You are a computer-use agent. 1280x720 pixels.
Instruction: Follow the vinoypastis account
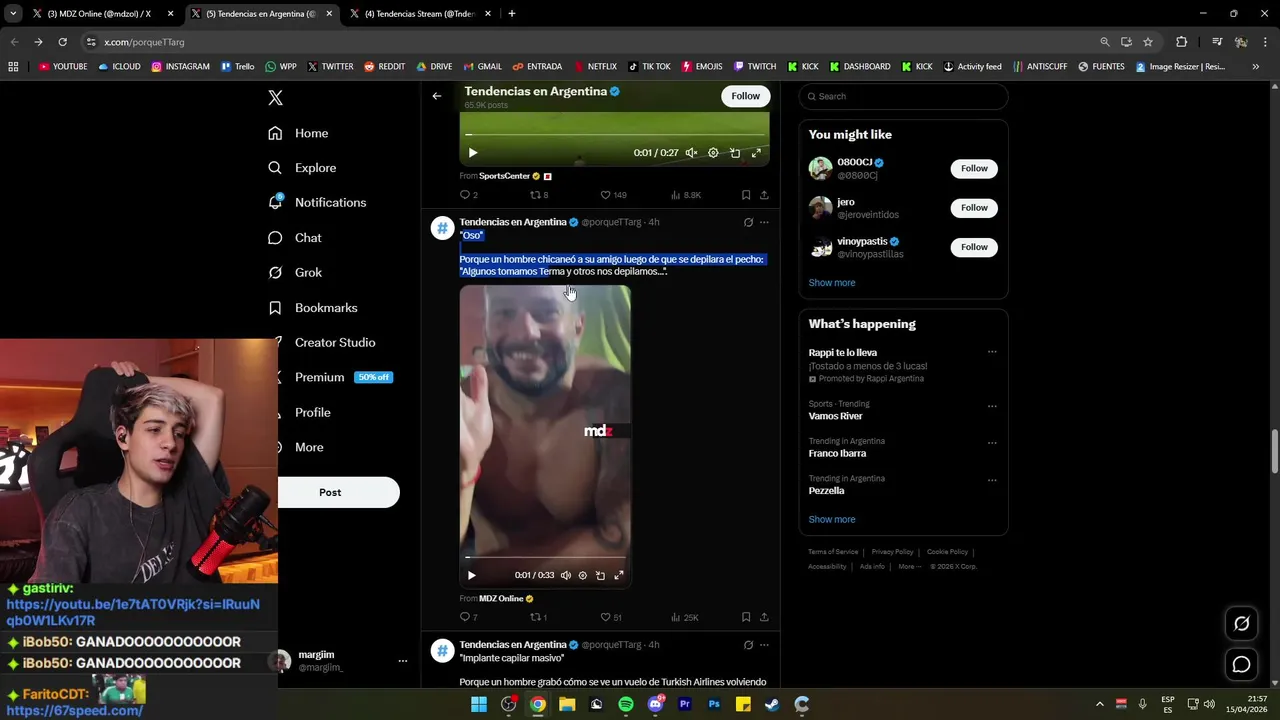974,247
